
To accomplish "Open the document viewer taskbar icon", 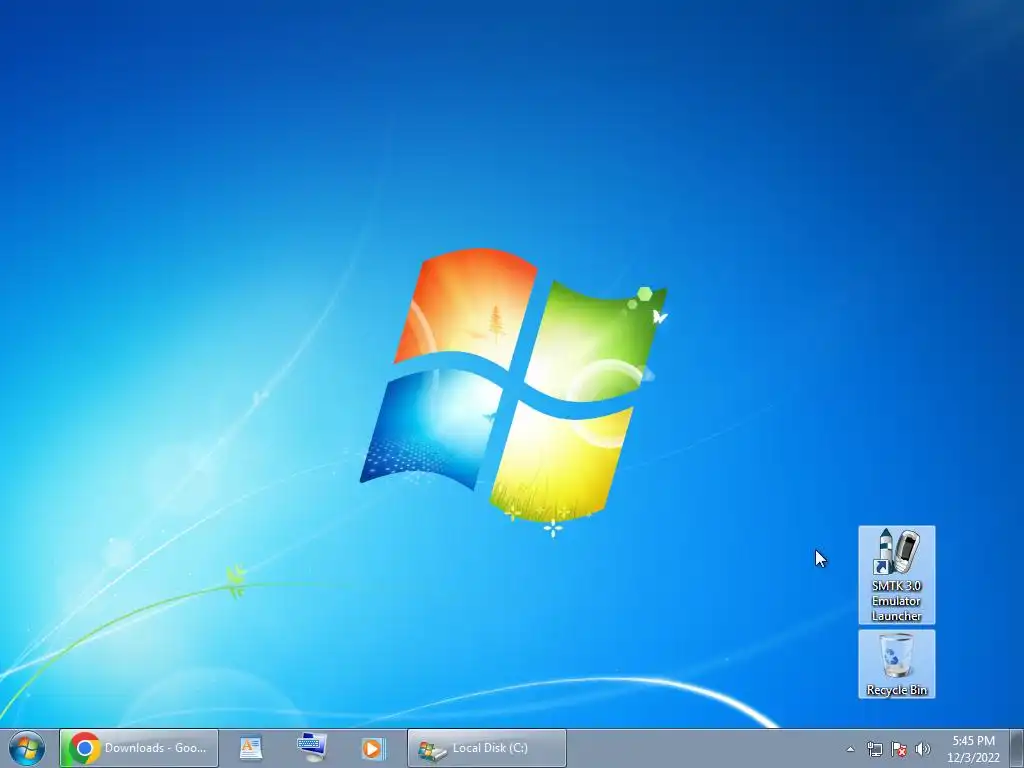I will (251, 748).
